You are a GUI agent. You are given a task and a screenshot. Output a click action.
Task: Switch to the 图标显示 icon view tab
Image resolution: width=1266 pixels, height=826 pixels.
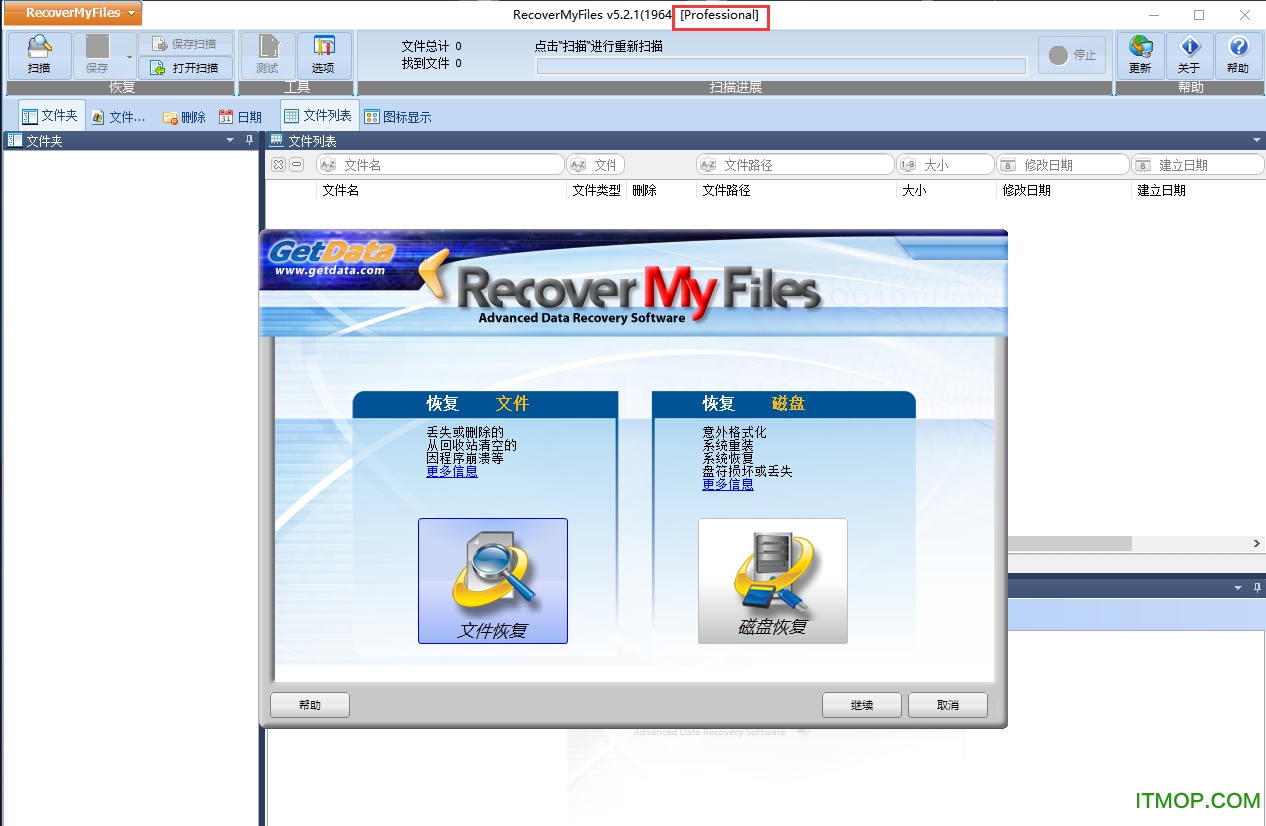[x=405, y=114]
